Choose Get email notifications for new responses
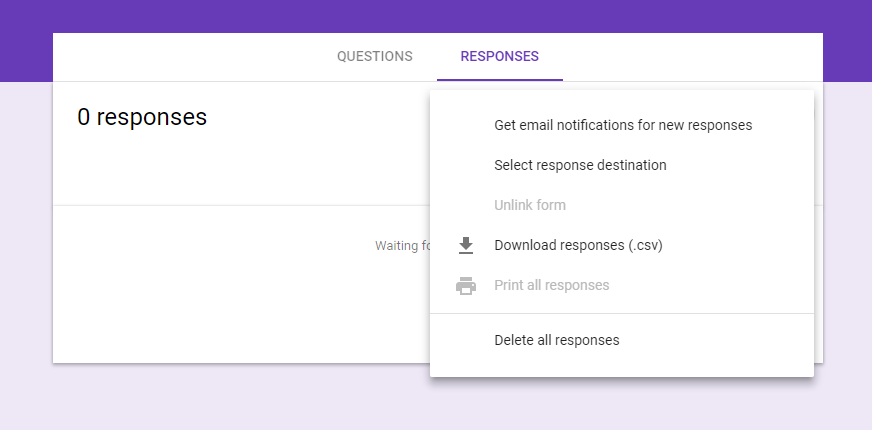Image resolution: width=872 pixels, height=430 pixels. [623, 125]
